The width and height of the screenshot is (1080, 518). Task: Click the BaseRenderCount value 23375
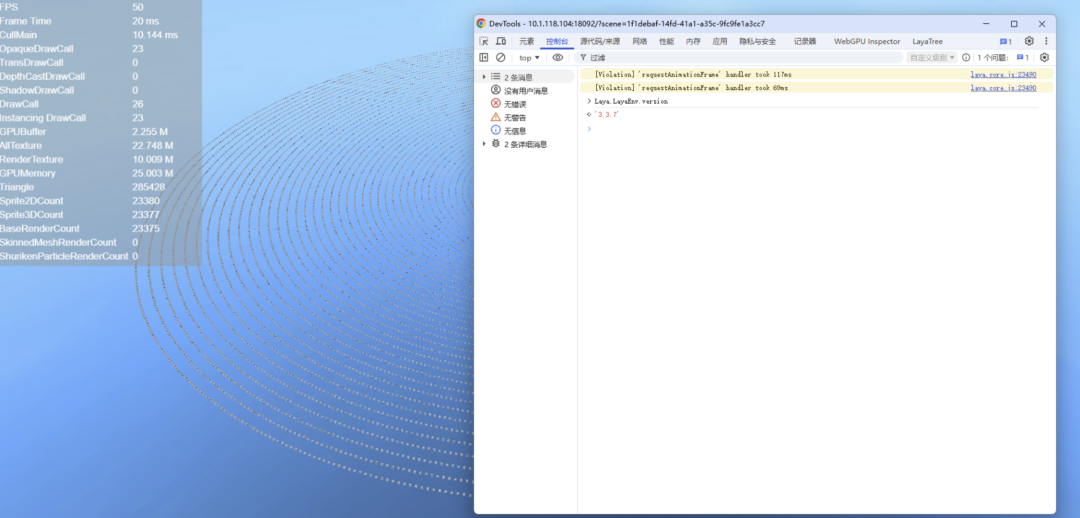146,228
